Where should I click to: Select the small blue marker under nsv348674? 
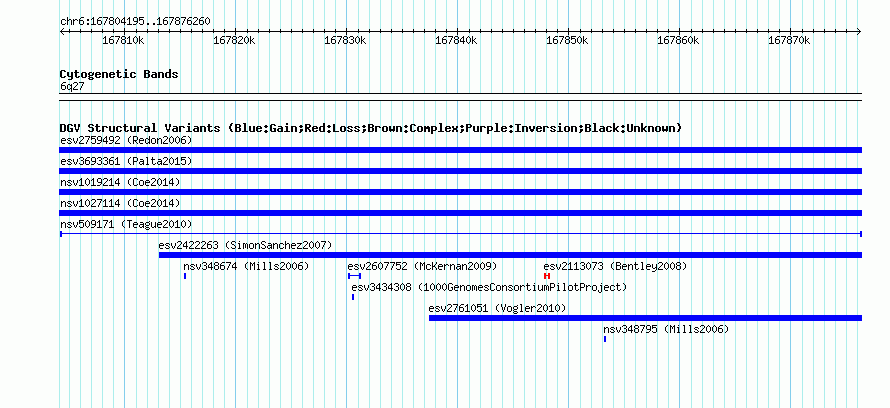[x=185, y=276]
